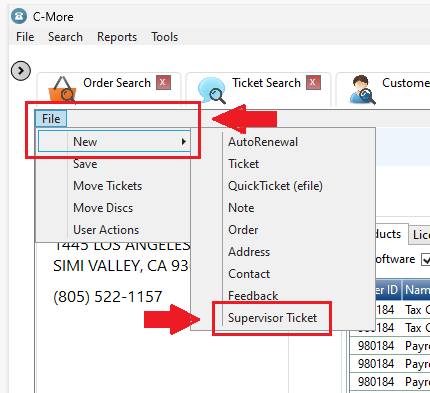This screenshot has width=430, height=393.
Task: Switch to the Order Search tab
Action: click(x=109, y=89)
